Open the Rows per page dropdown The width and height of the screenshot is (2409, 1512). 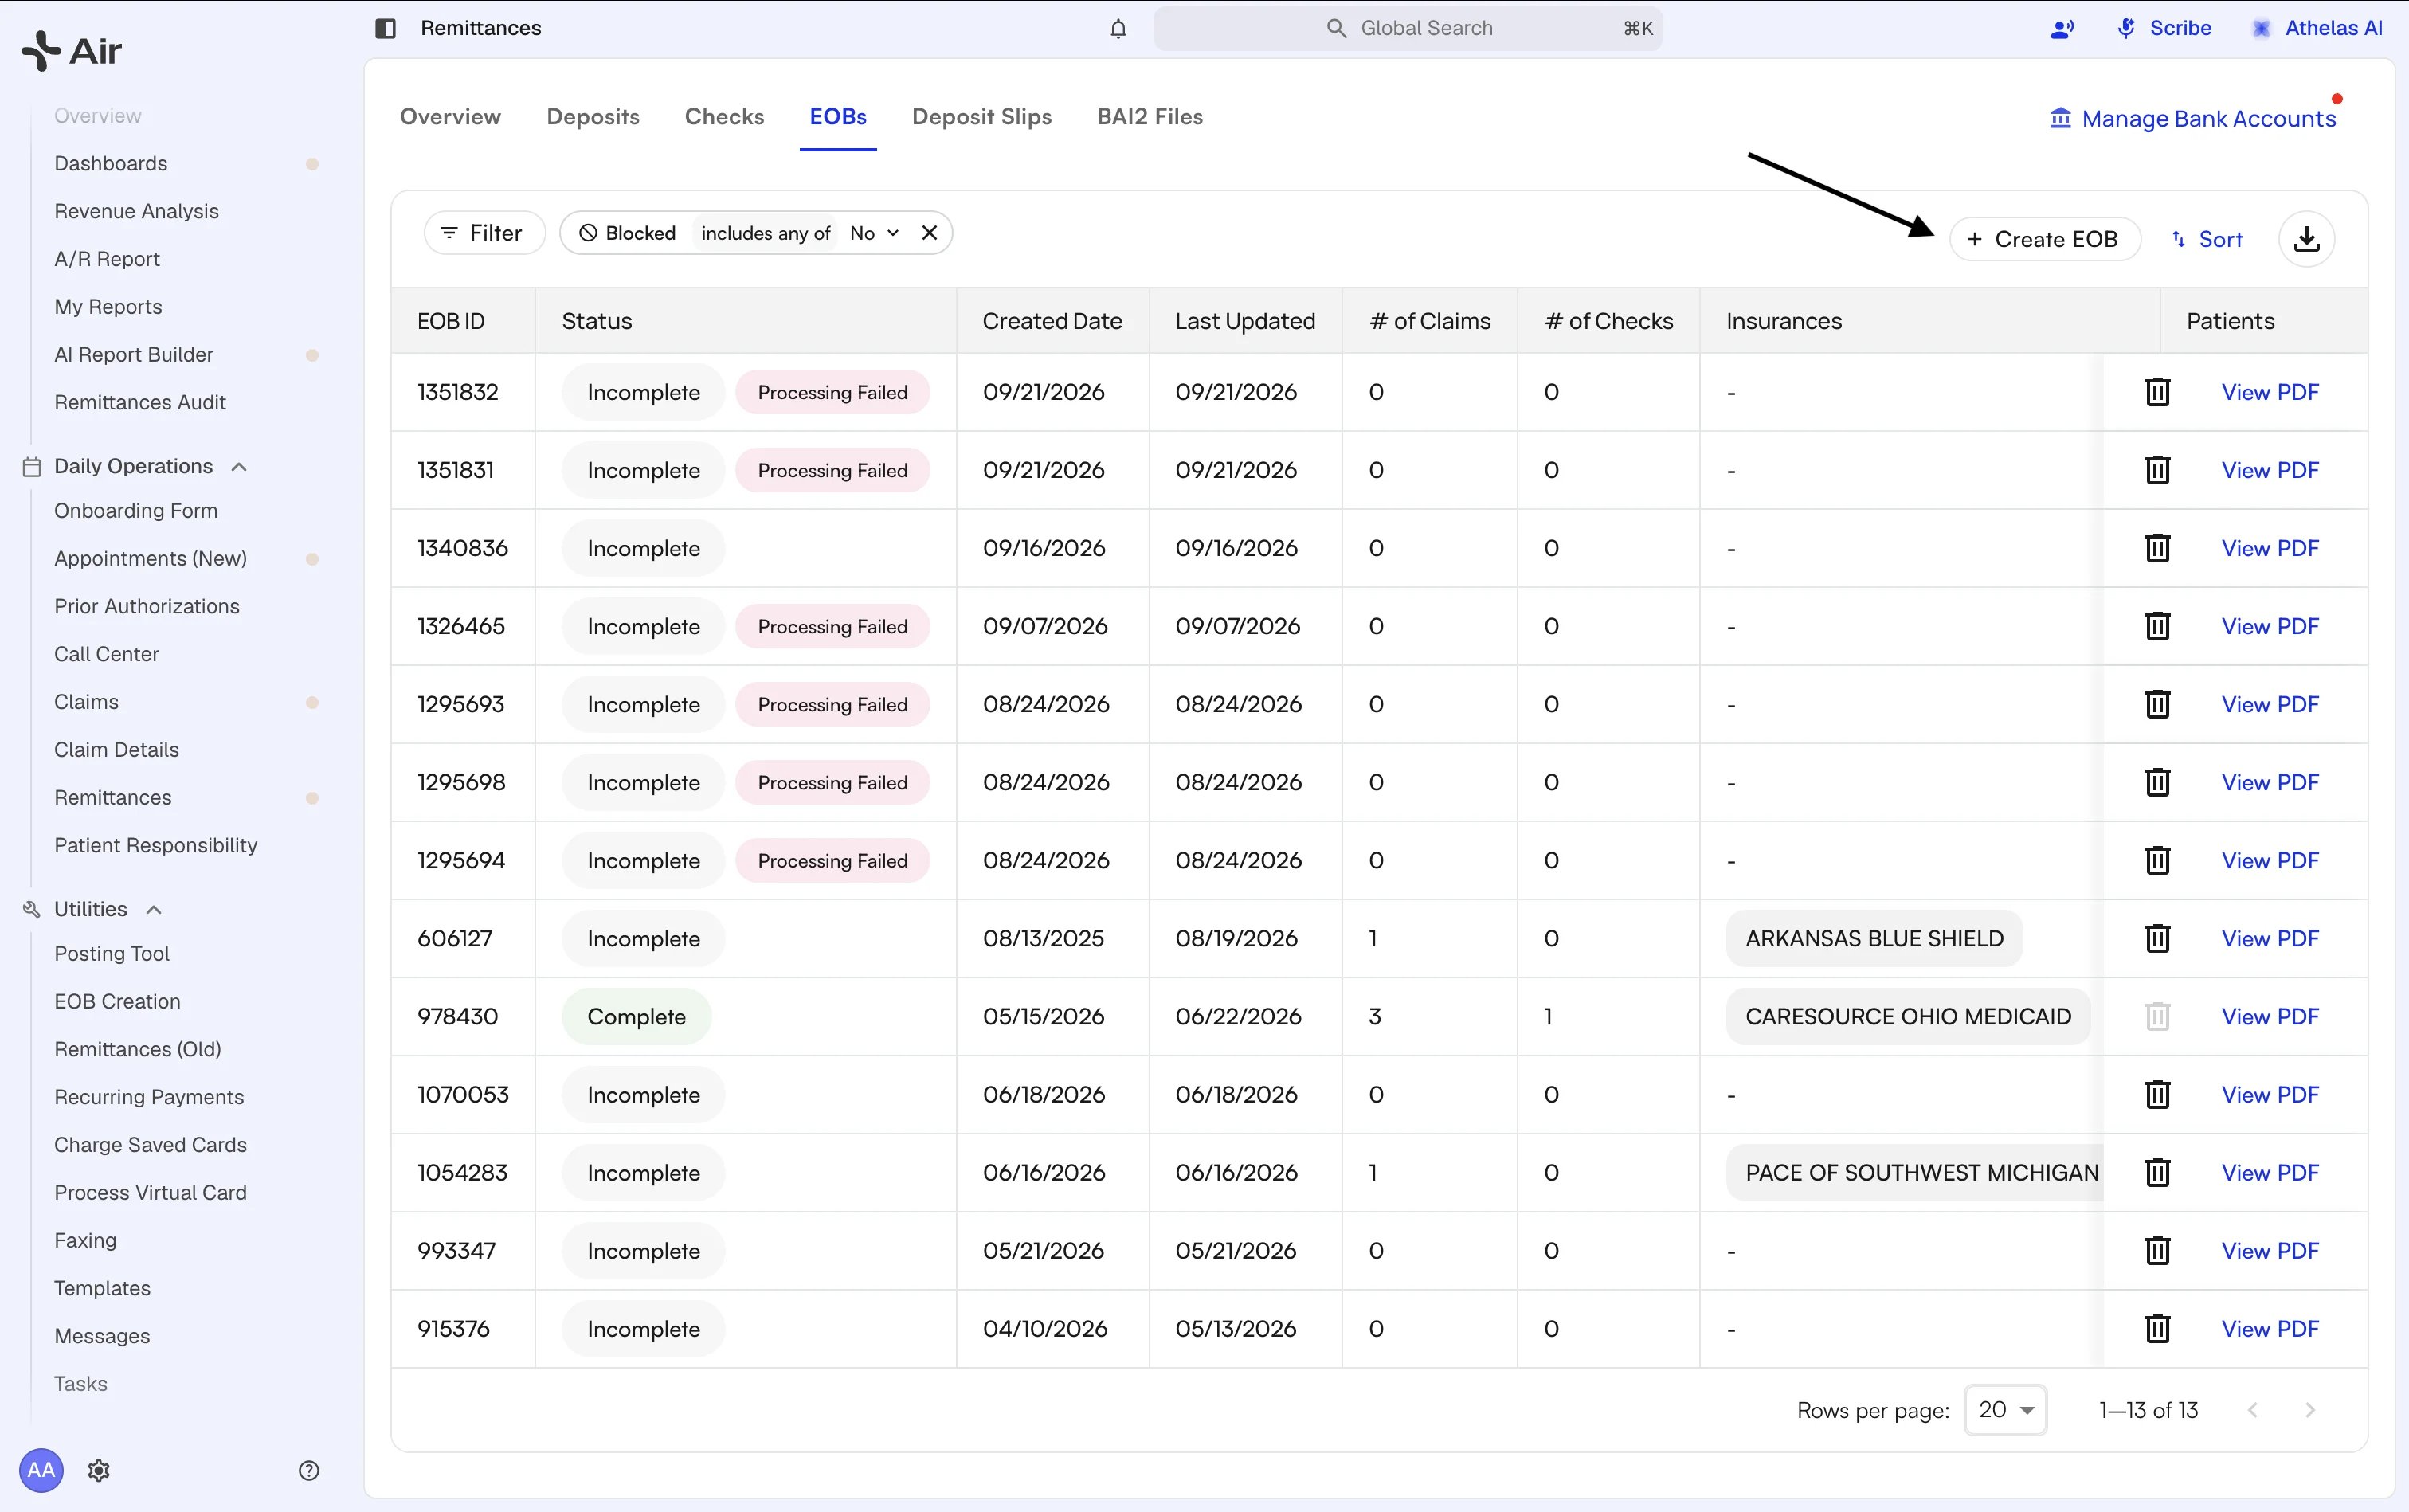coord(2005,1410)
